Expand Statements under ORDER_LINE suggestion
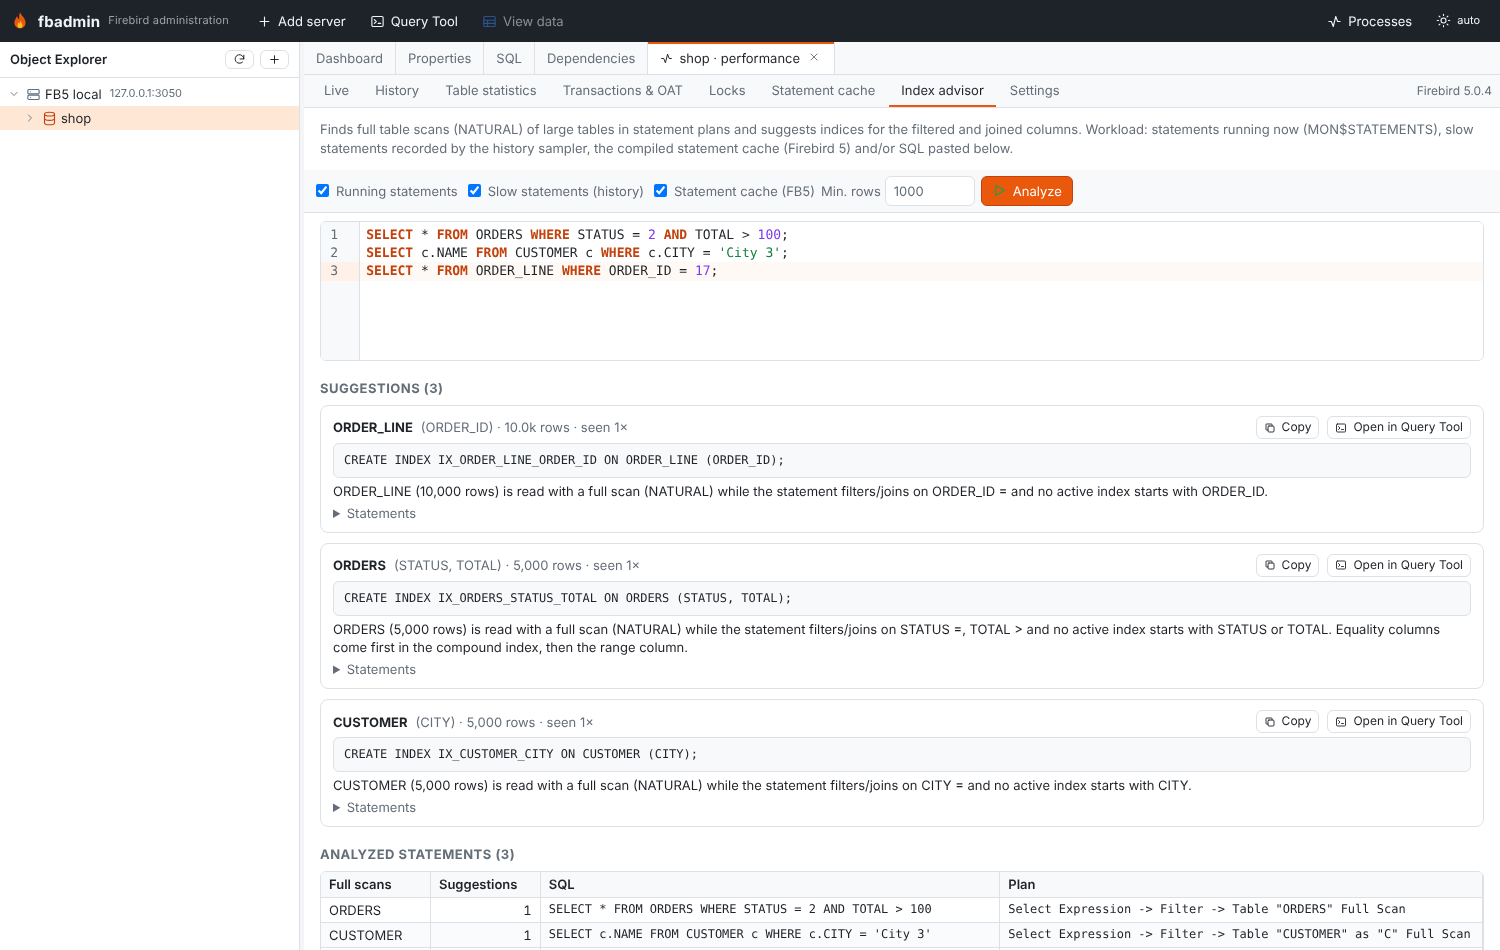This screenshot has width=1500, height=950. (374, 514)
